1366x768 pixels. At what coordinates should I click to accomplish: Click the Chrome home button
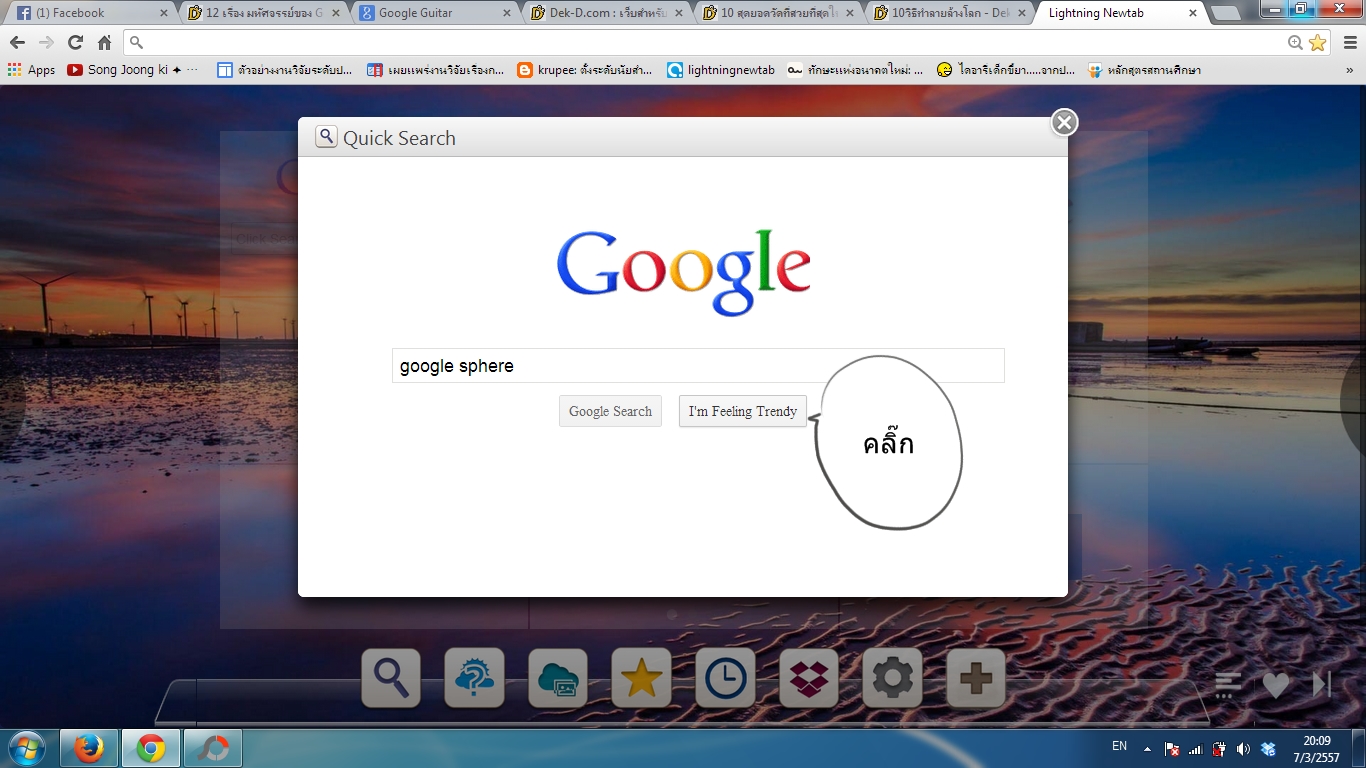point(104,43)
